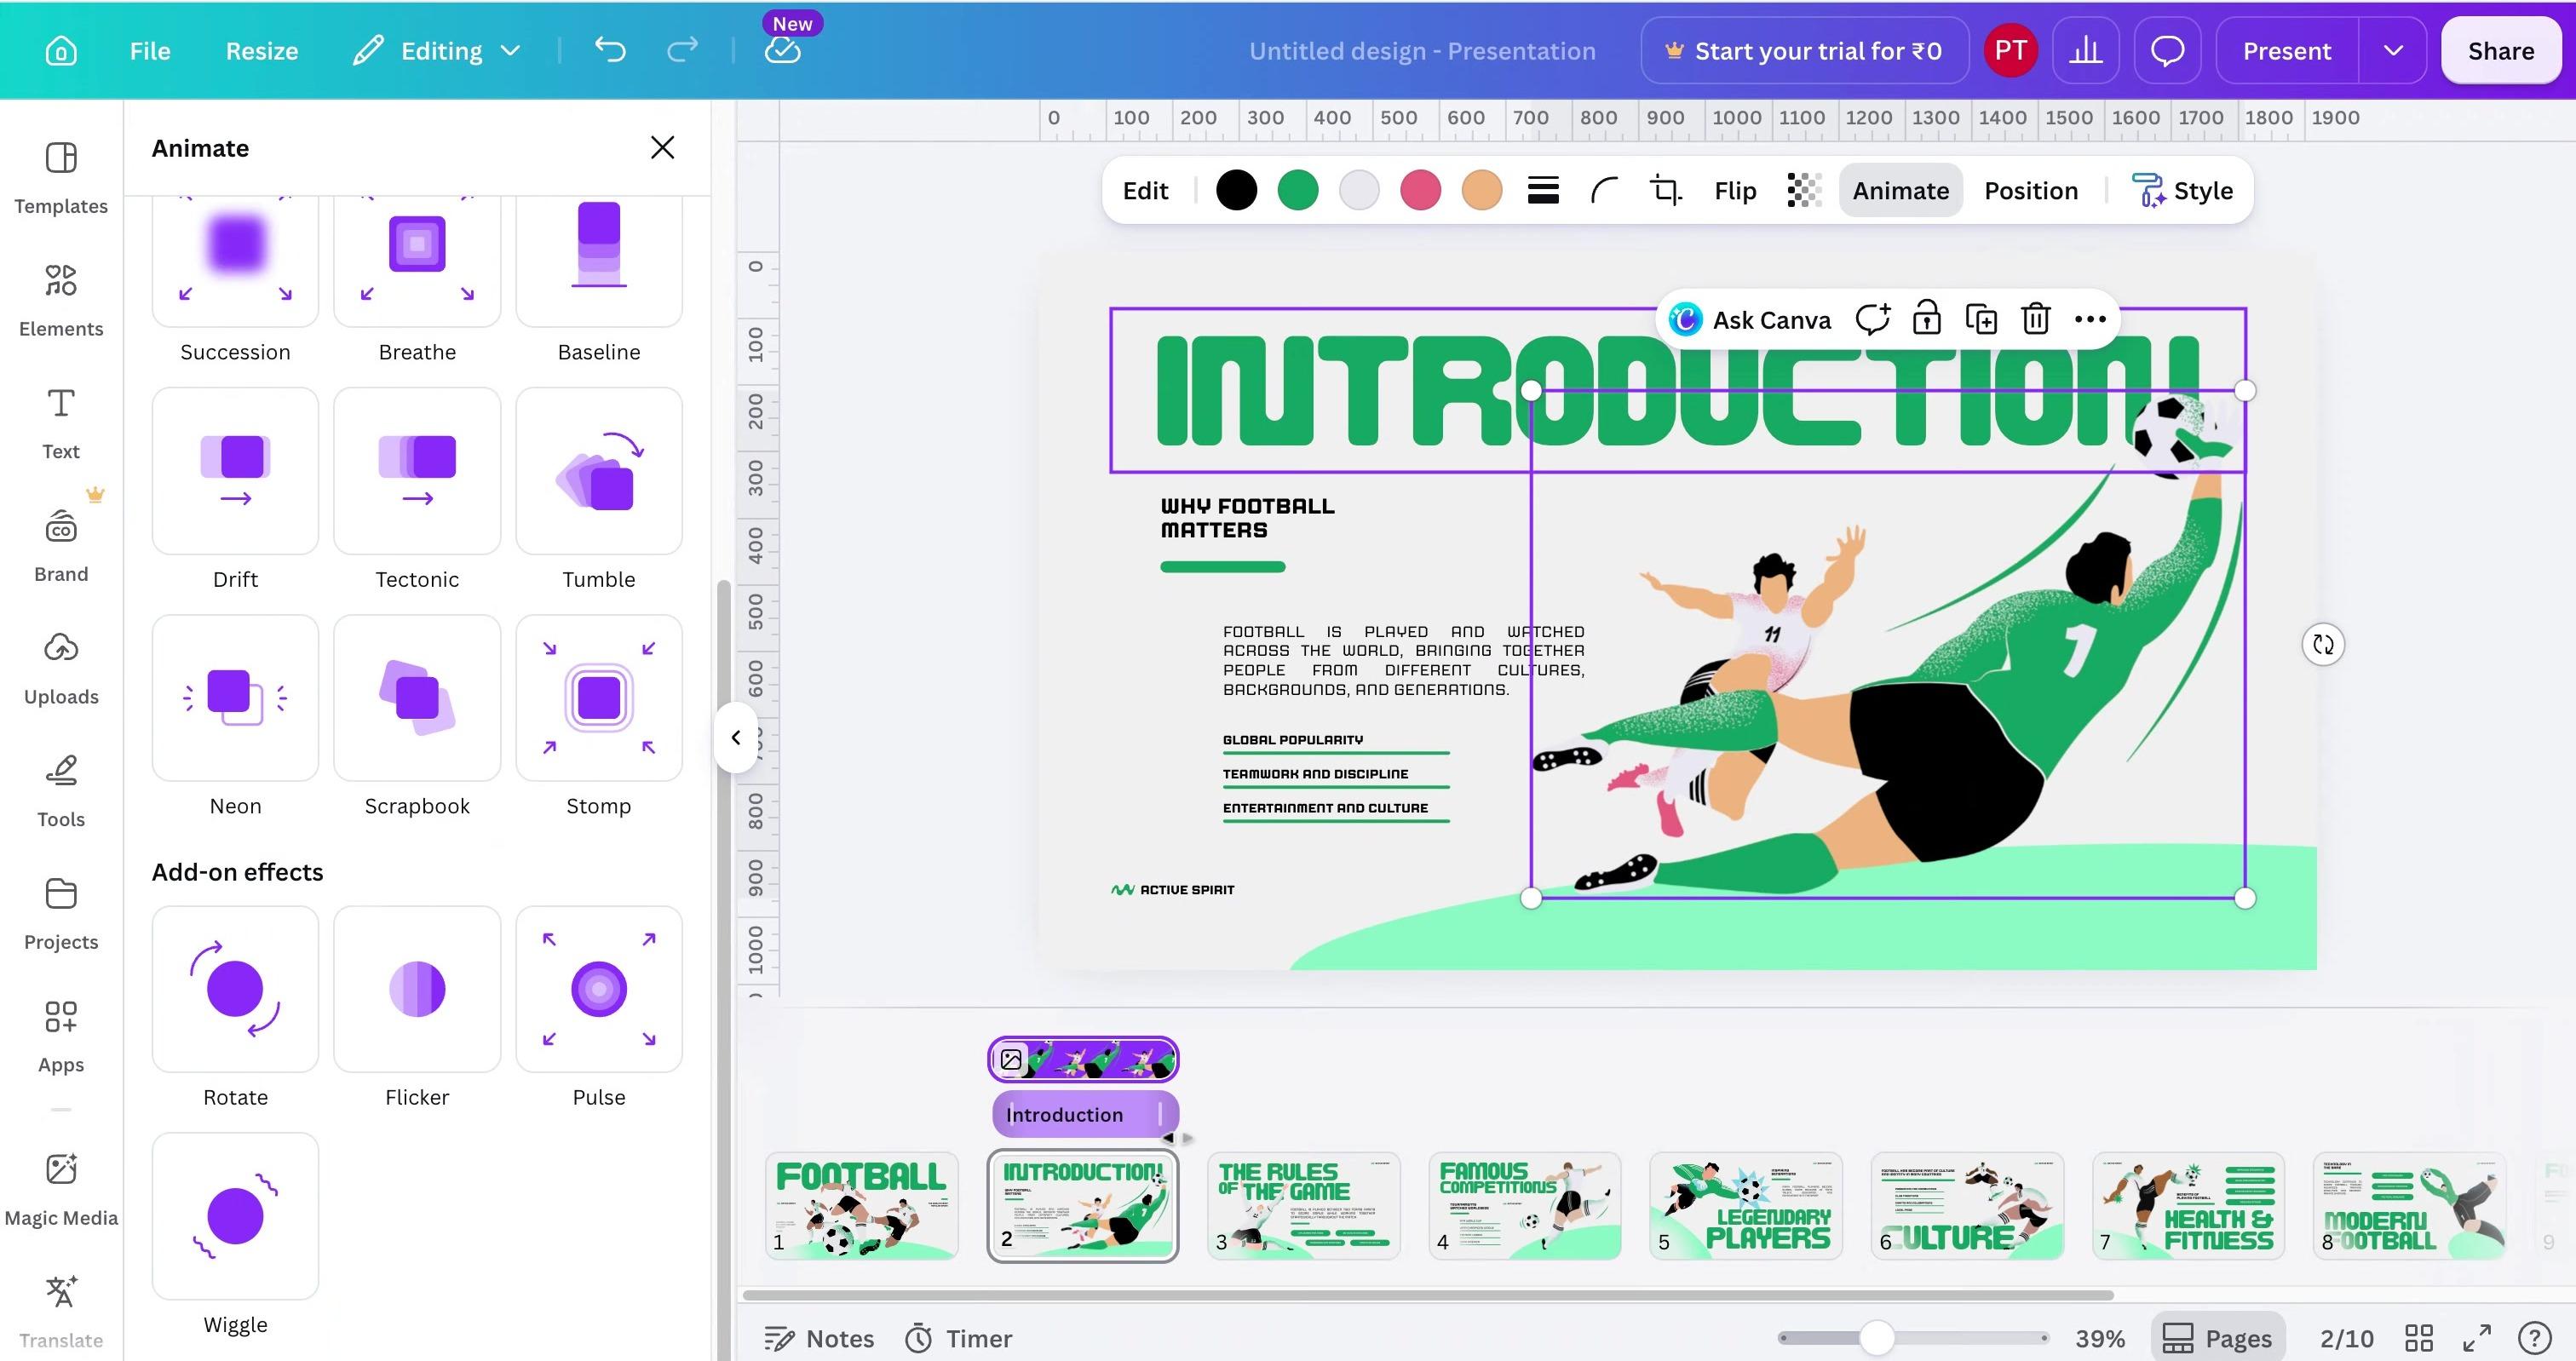The height and width of the screenshot is (1361, 2576).
Task: Collapse the side panel with the arrow handle
Action: [x=736, y=738]
